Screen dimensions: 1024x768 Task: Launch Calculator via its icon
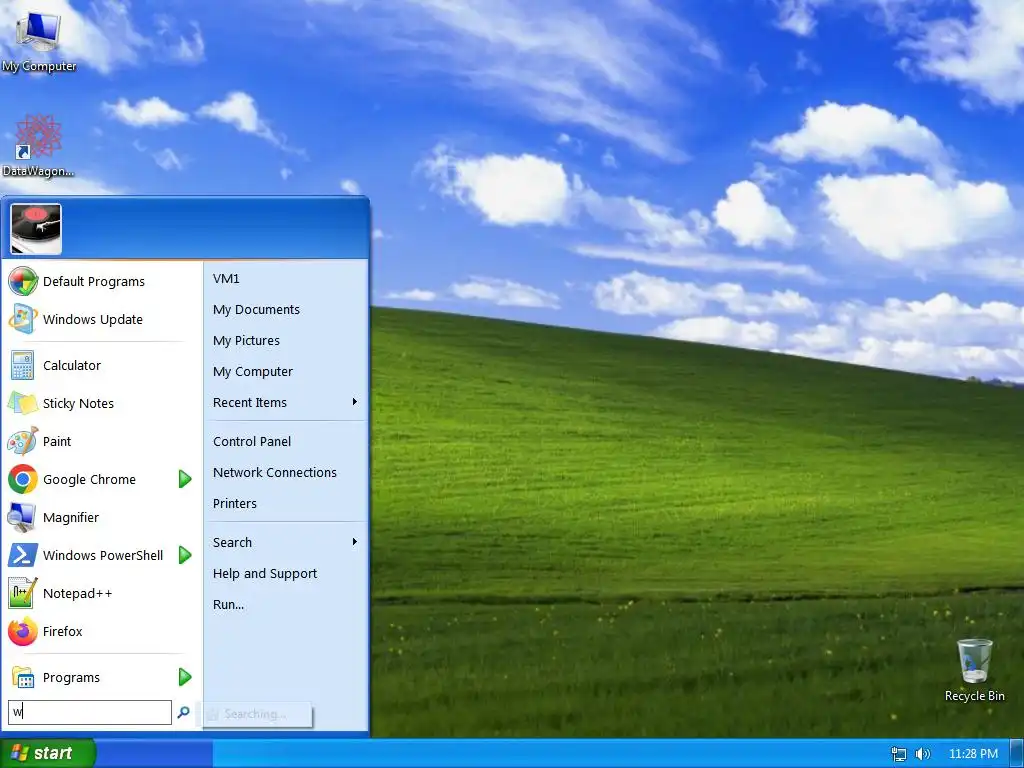tap(23, 365)
